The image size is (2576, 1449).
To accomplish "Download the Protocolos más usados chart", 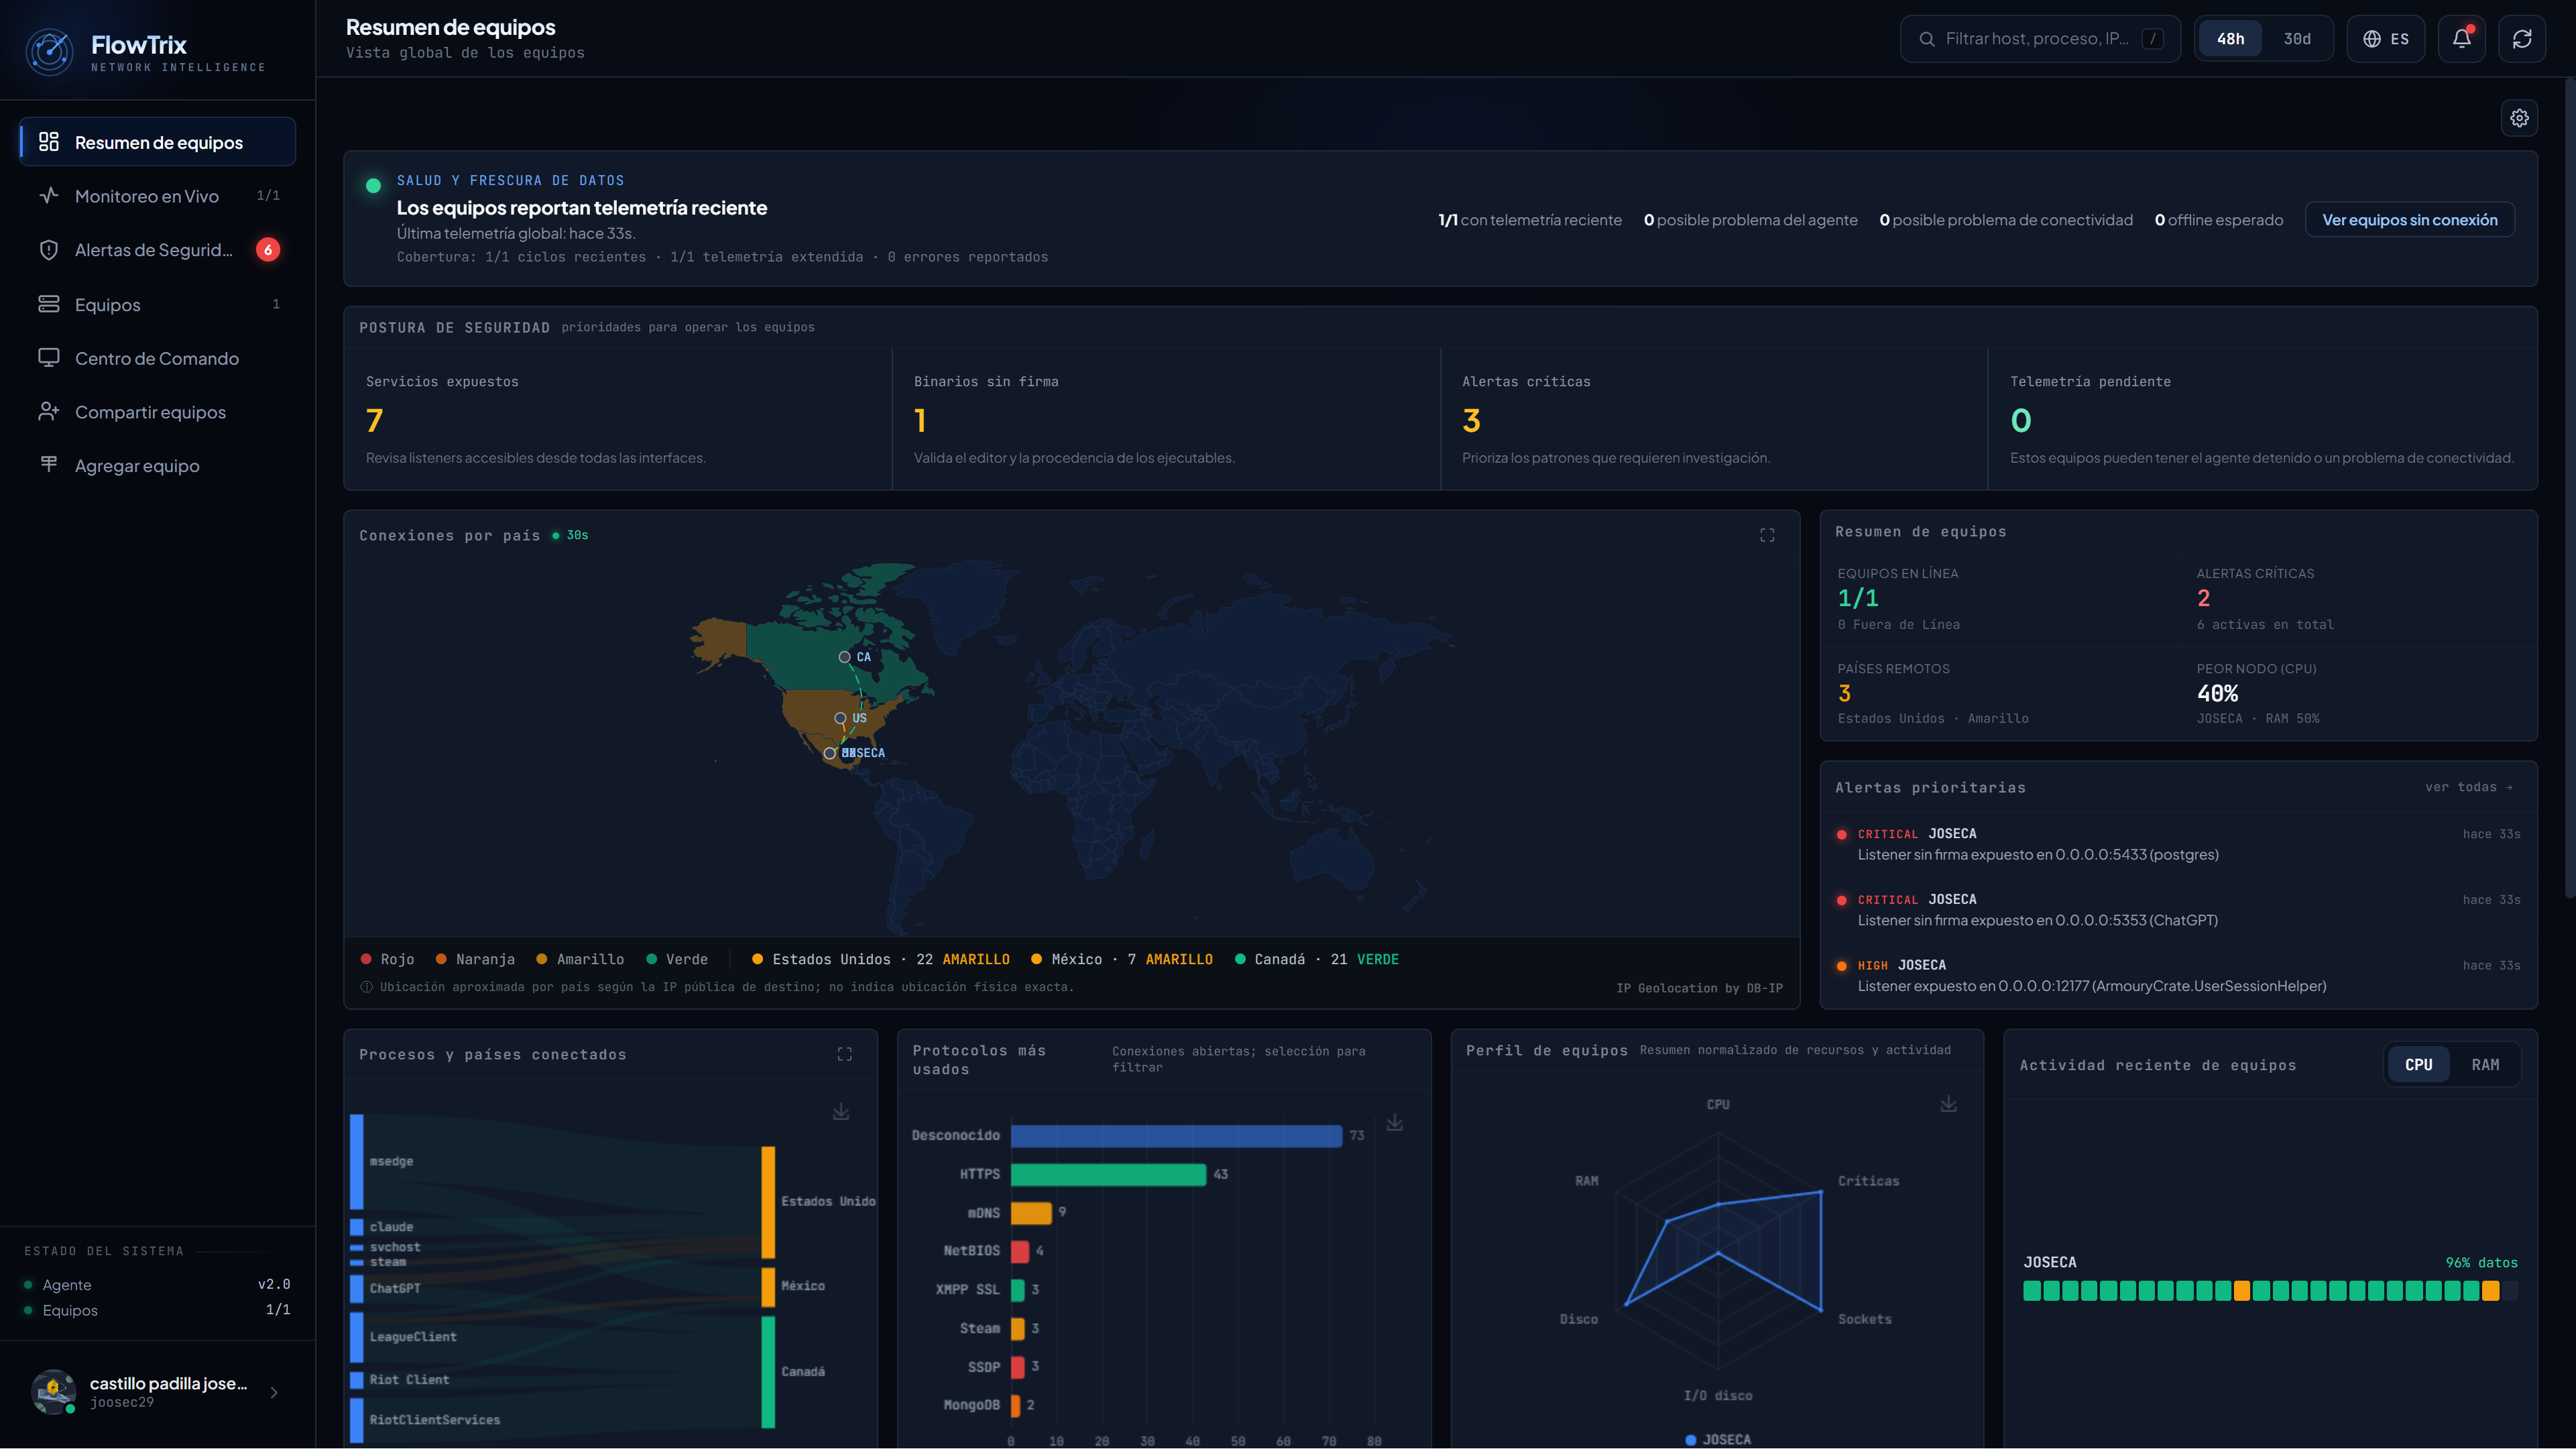I will point(1395,1123).
